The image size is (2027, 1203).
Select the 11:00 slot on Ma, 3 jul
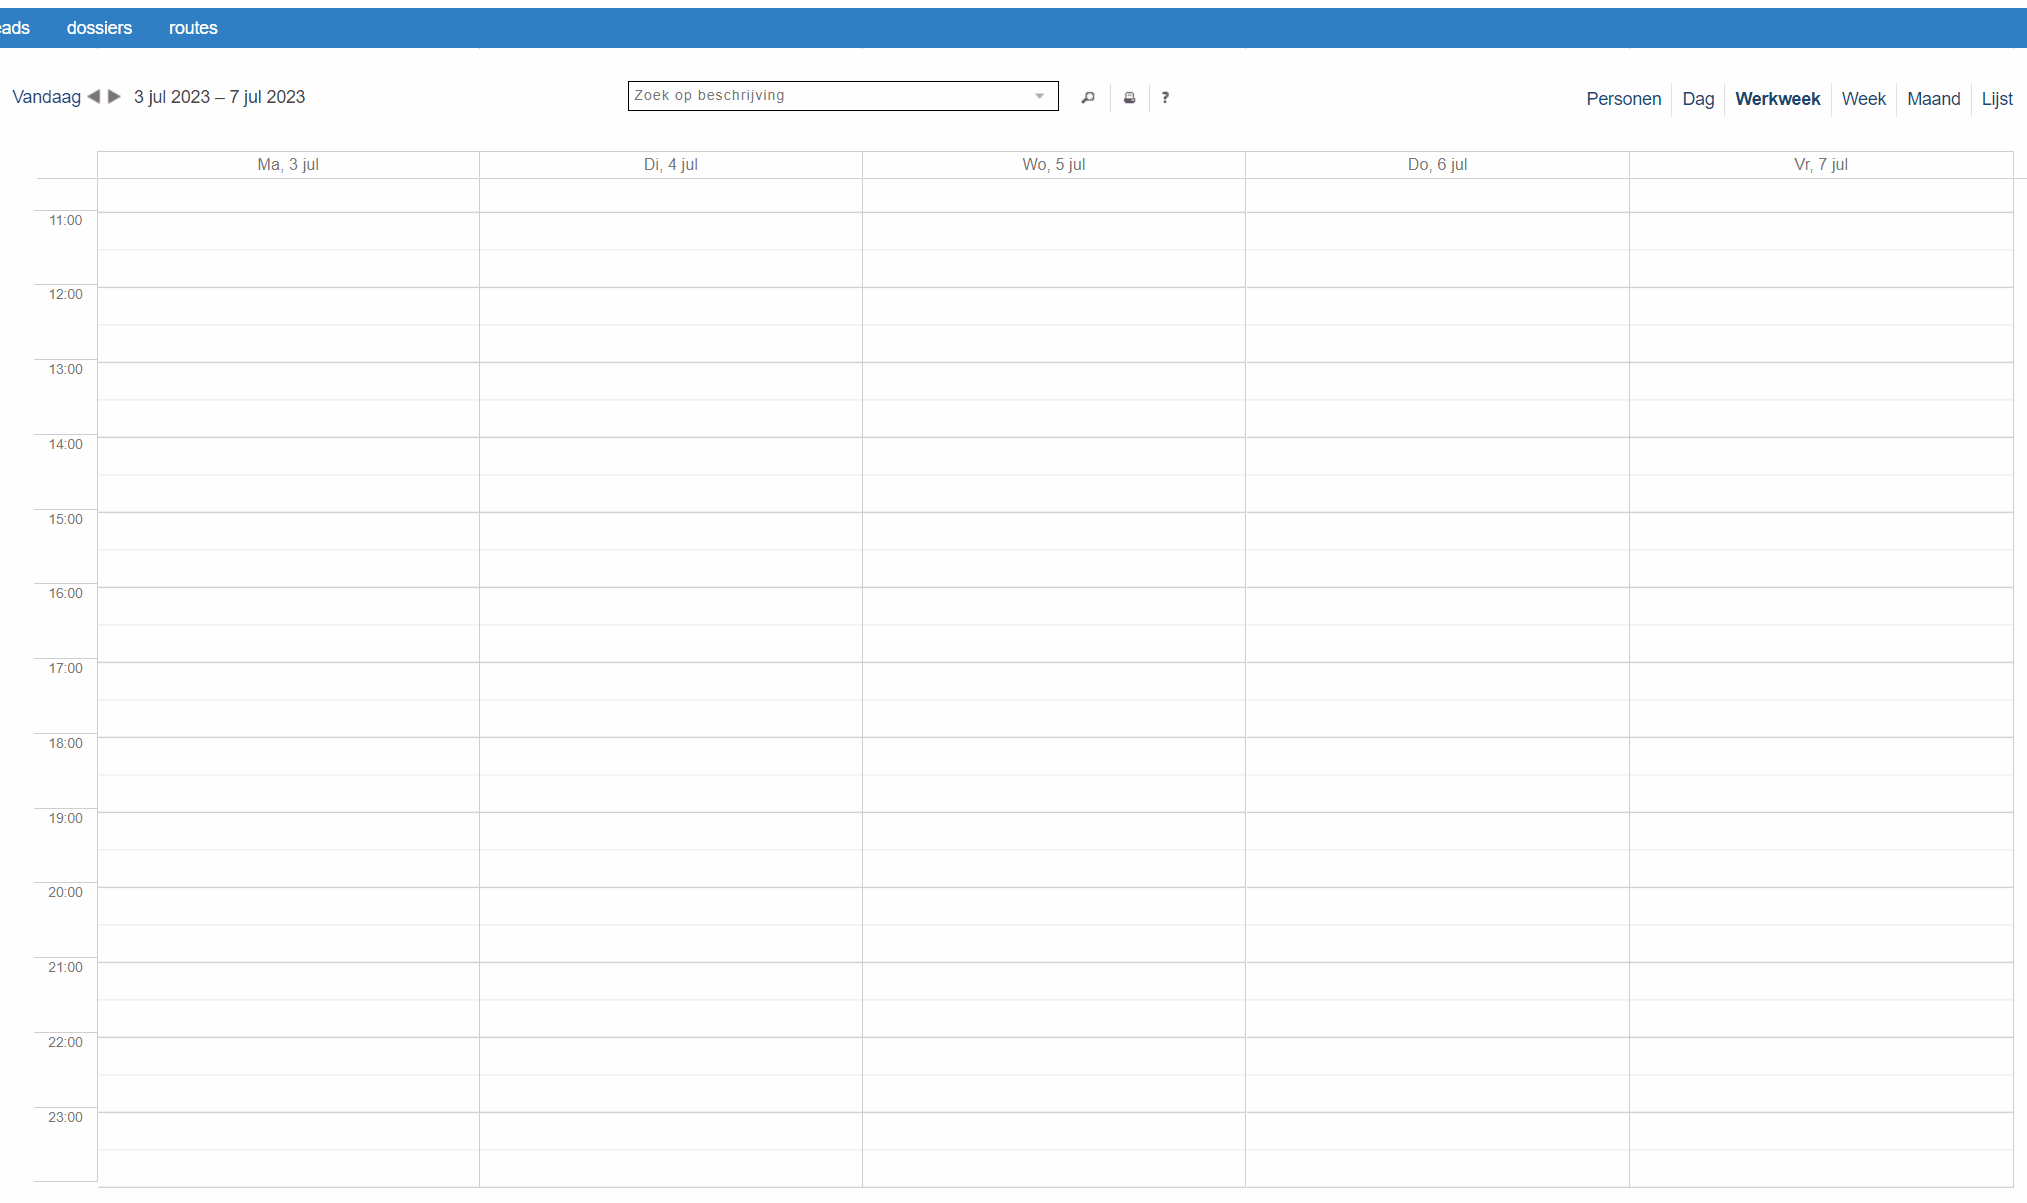288,231
